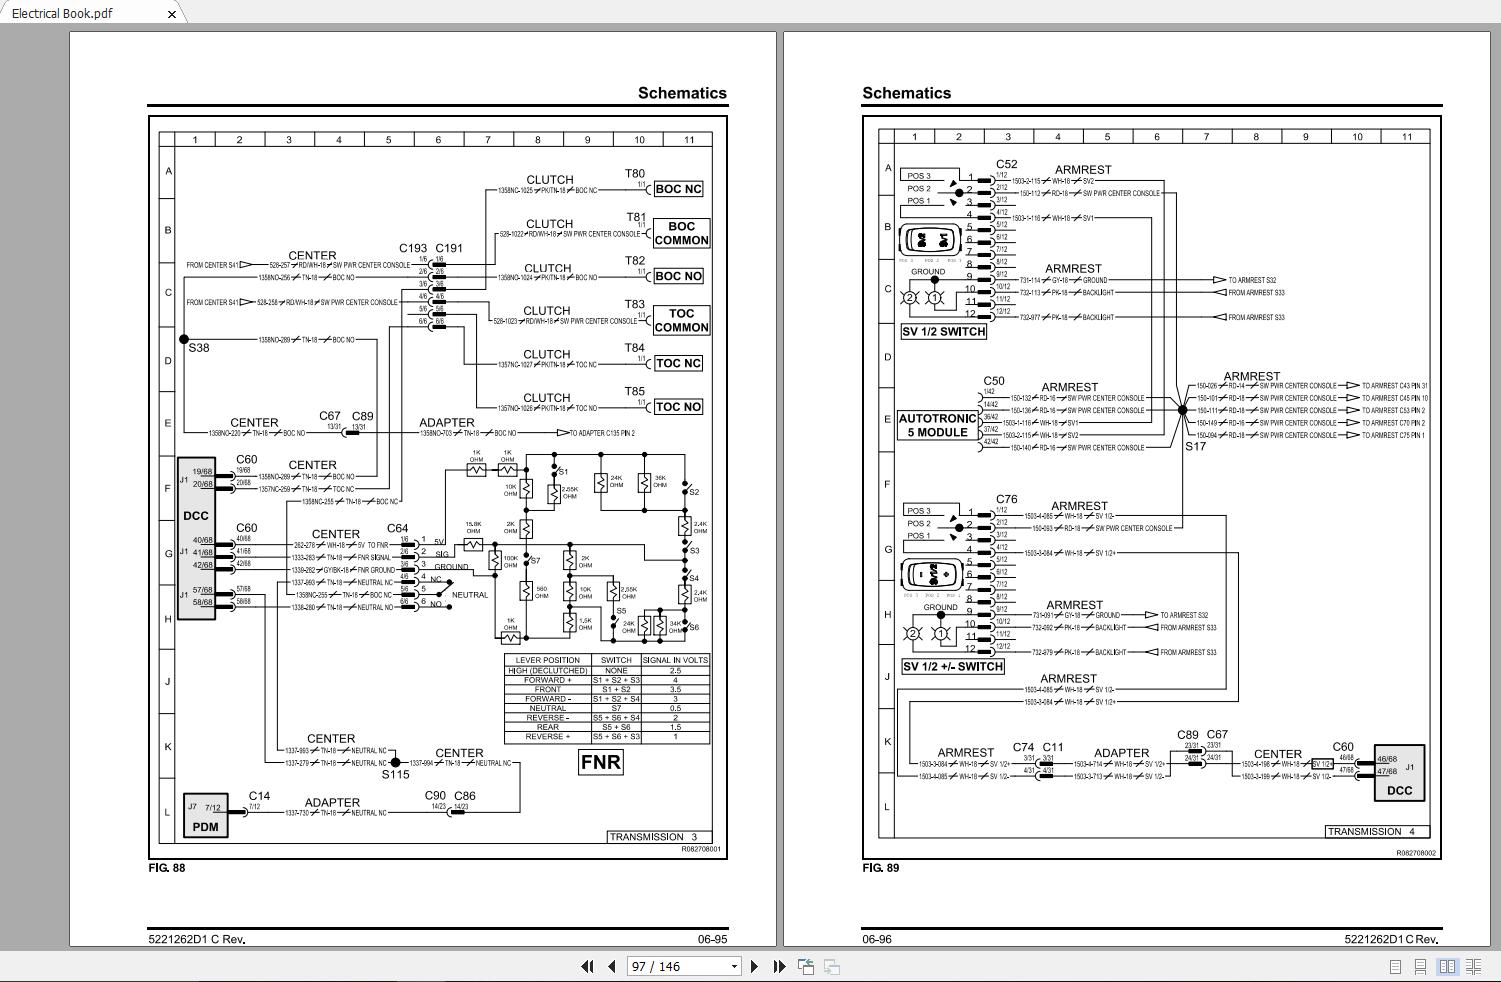Image resolution: width=1501 pixels, height=982 pixels.
Task: Click the 97 / 146 page number field
Action: [x=676, y=966]
